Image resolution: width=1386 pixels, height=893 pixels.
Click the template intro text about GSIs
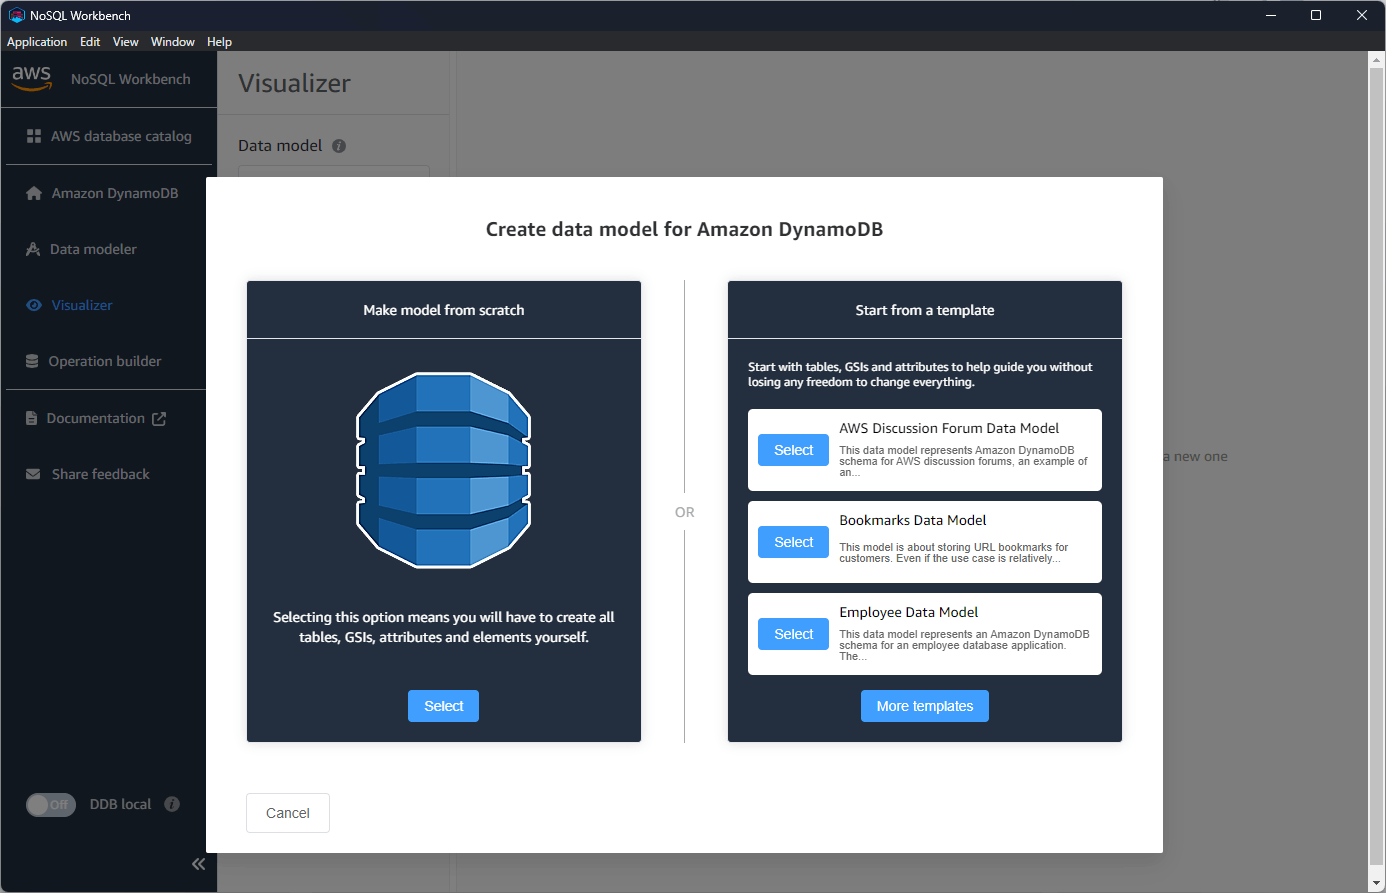(x=920, y=374)
